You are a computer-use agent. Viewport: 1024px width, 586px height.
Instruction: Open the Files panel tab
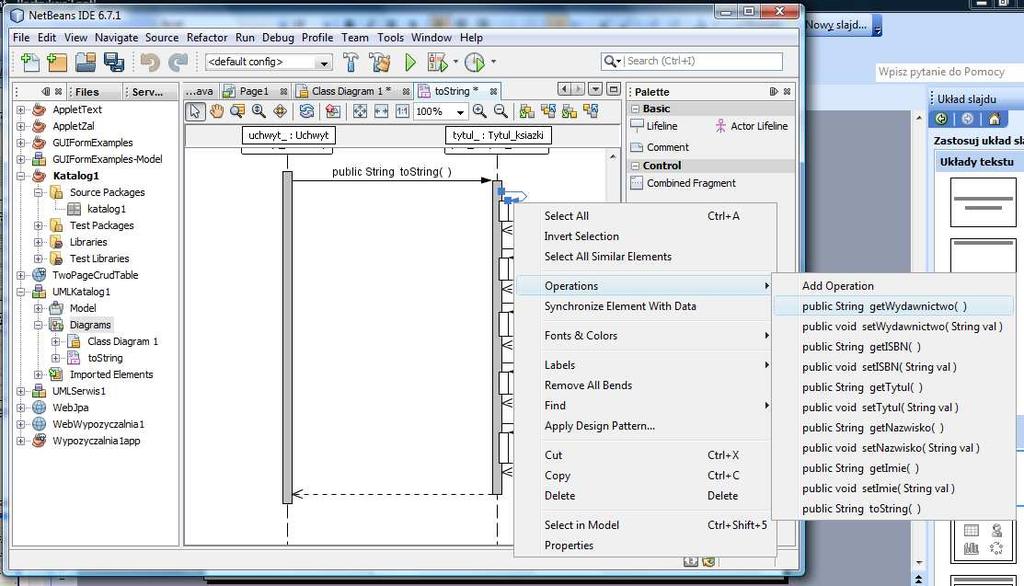86,92
